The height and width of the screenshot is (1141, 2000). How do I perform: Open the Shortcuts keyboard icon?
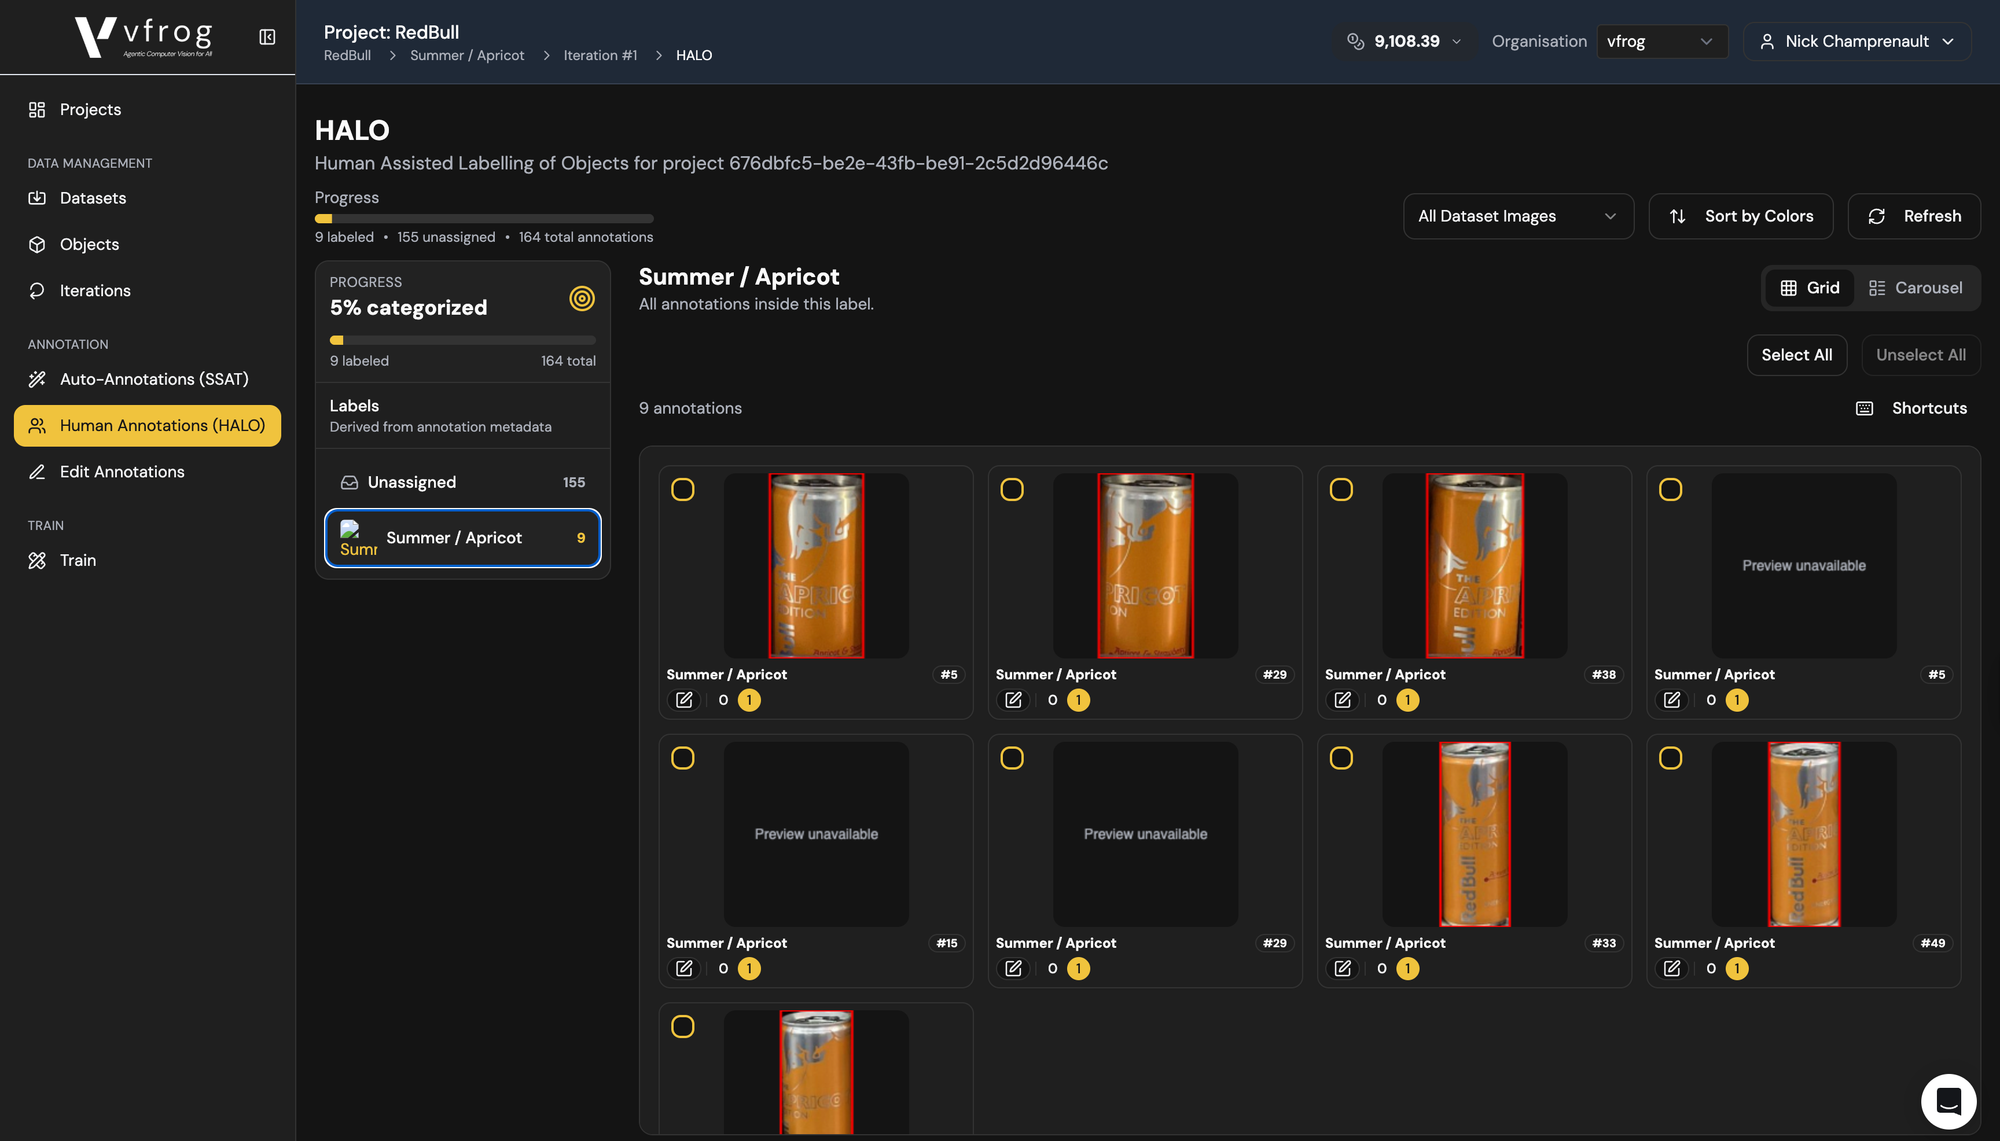coord(1864,408)
